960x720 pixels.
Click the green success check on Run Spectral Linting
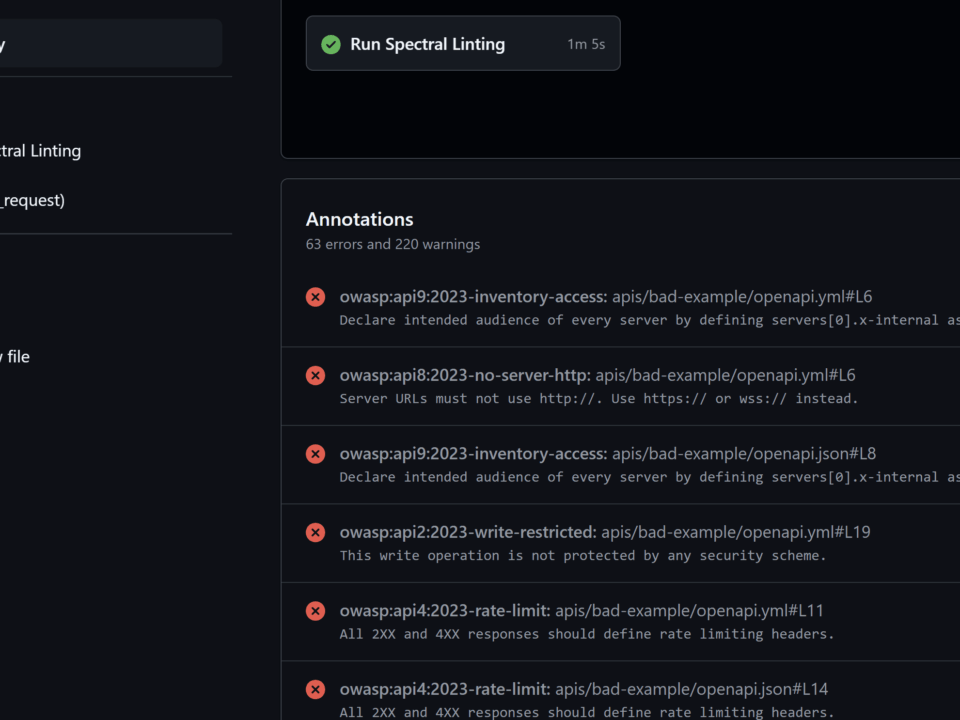[x=331, y=44]
